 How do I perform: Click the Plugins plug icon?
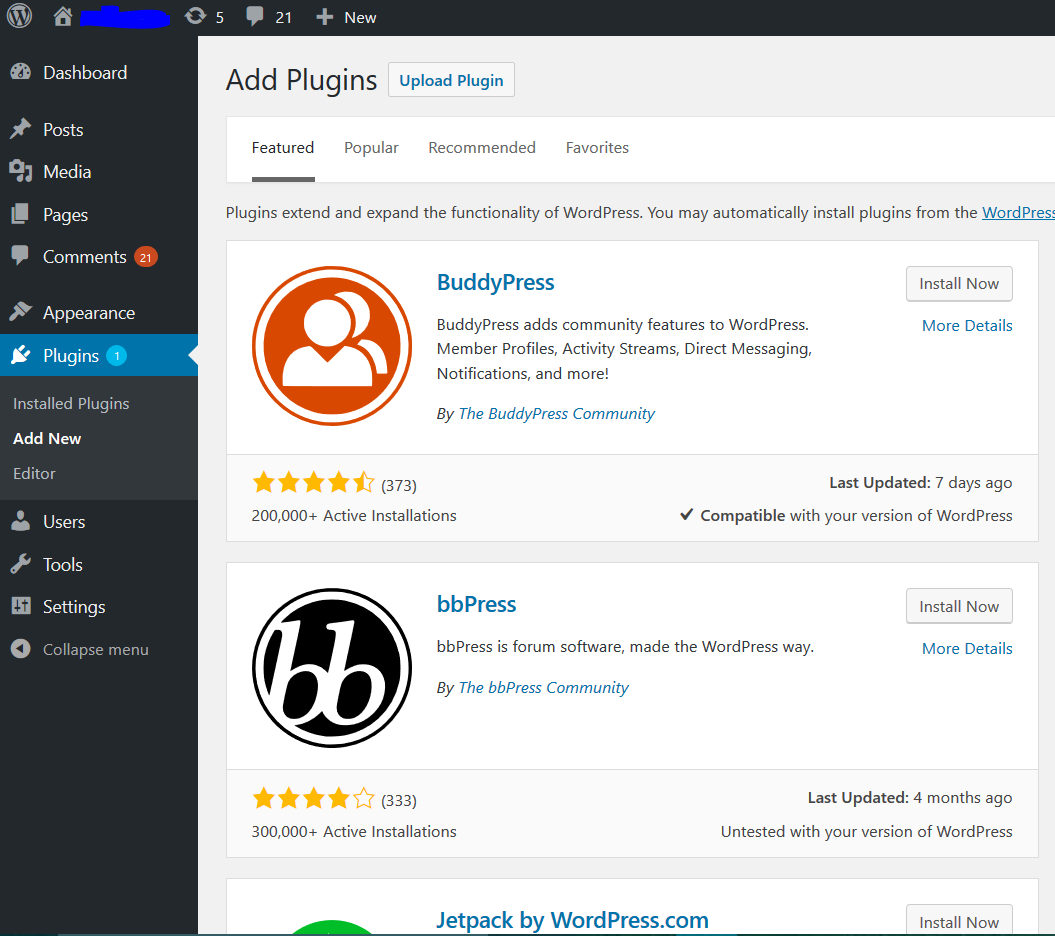tap(21, 355)
